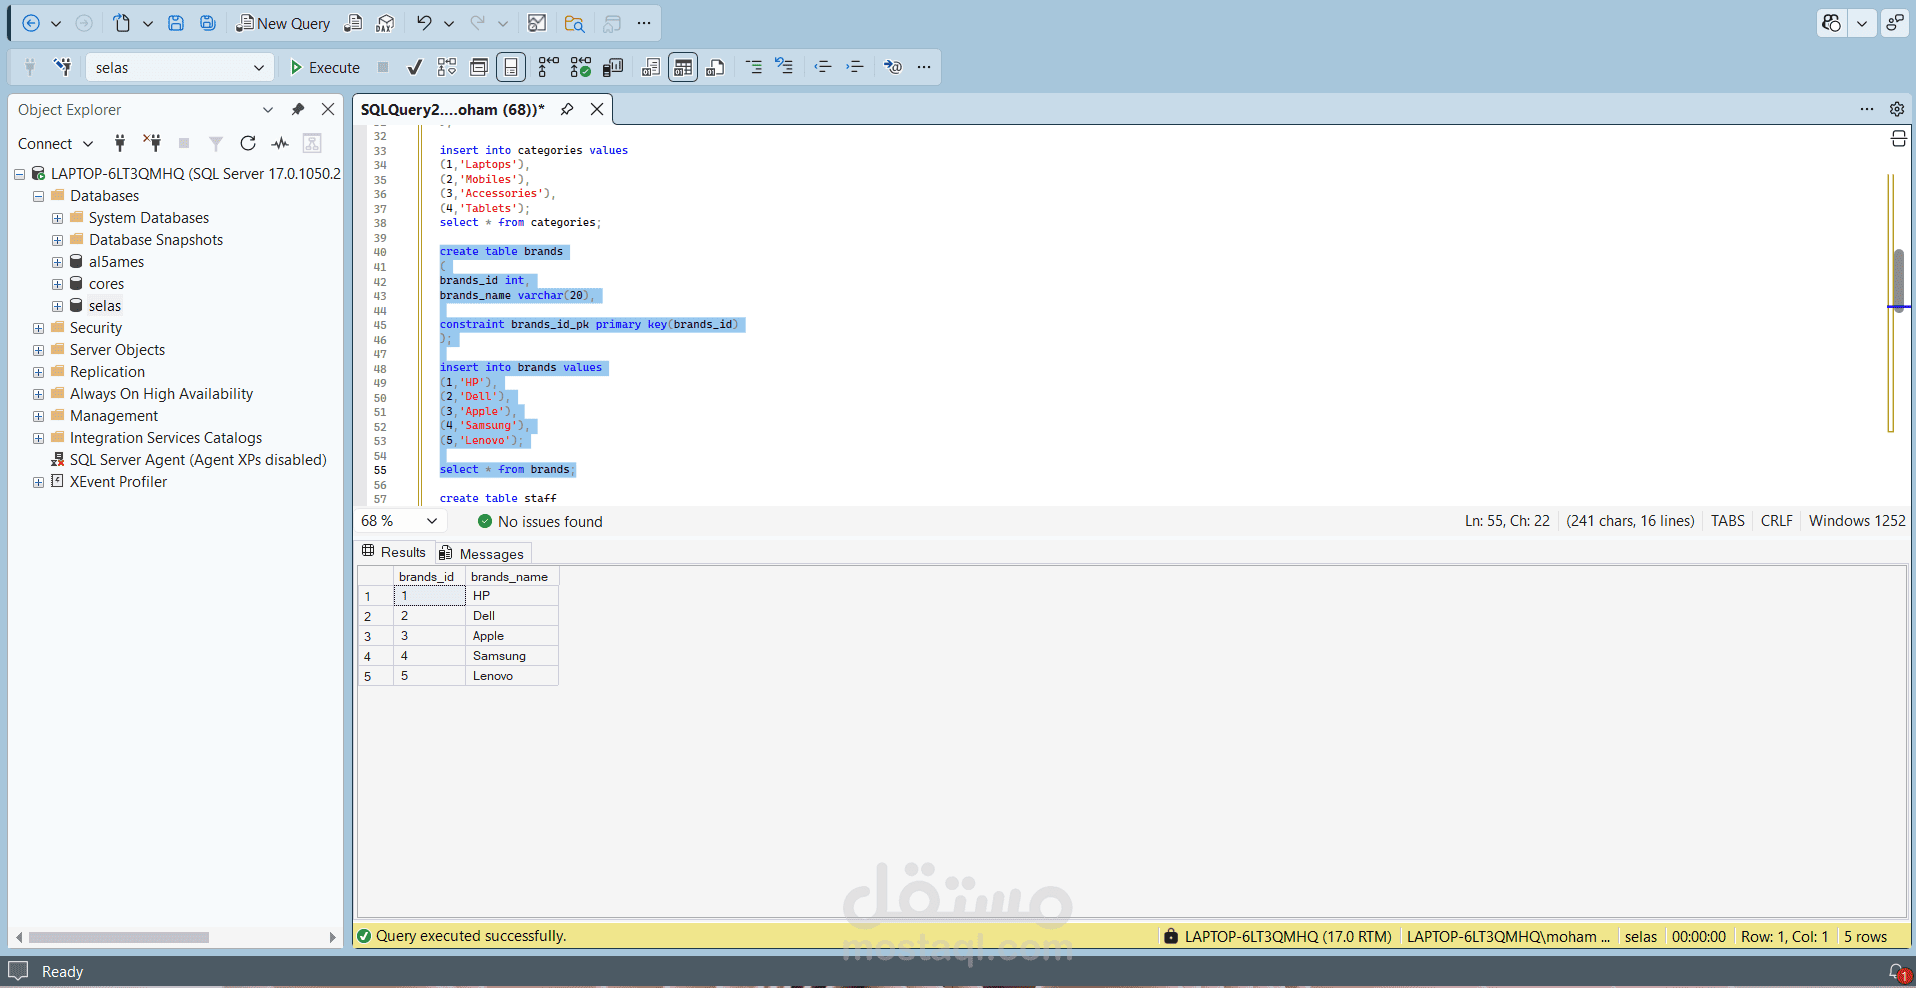Viewport: 1916px width, 988px height.
Task: Open the editor settings gear icon
Action: tap(1897, 109)
